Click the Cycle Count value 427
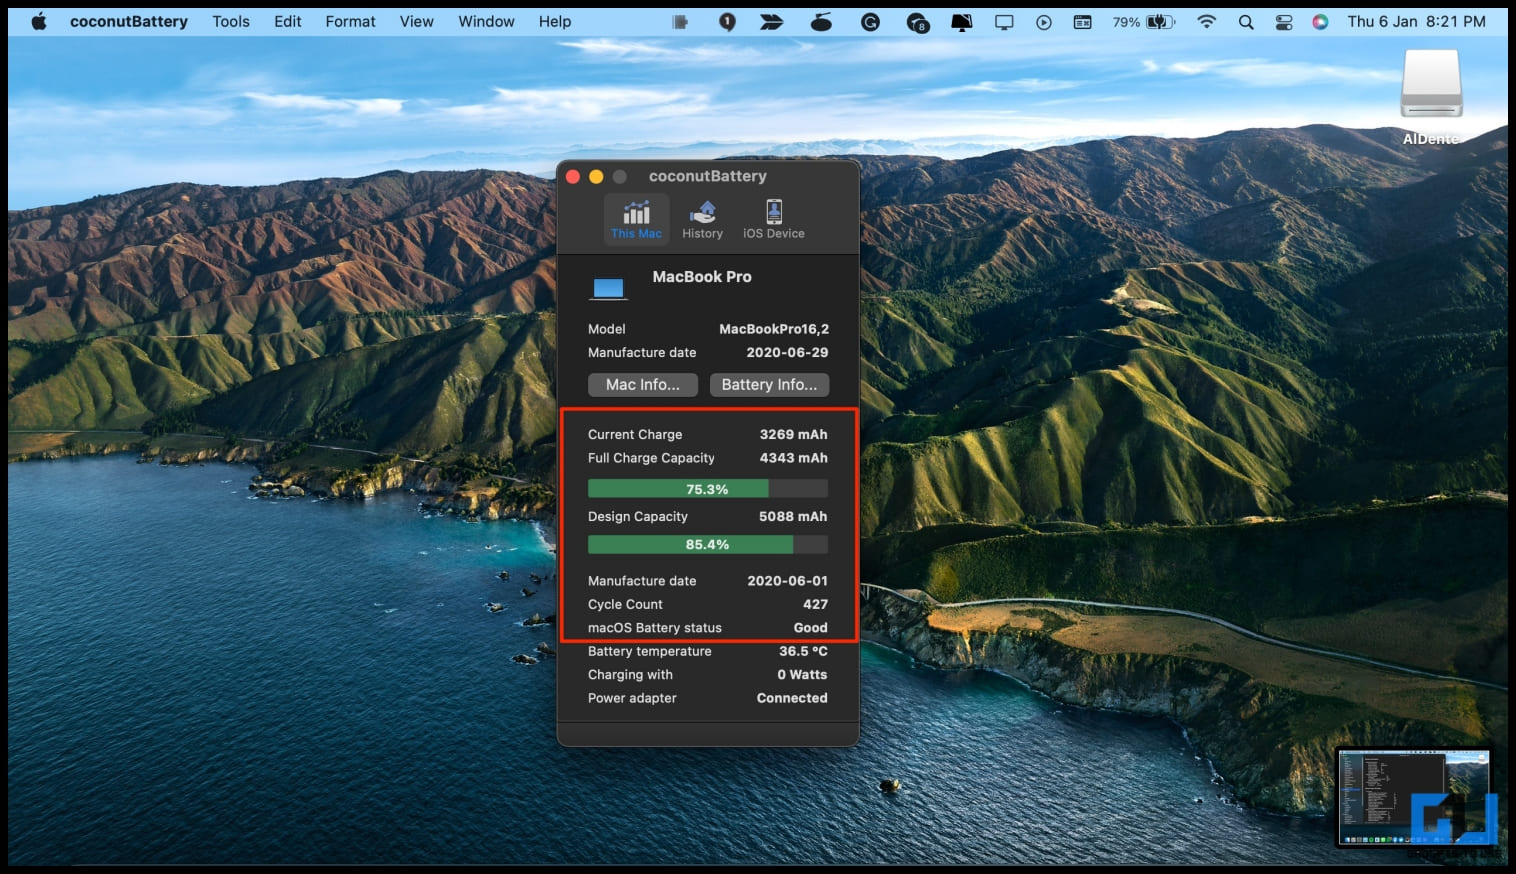1516x874 pixels. [x=815, y=604]
